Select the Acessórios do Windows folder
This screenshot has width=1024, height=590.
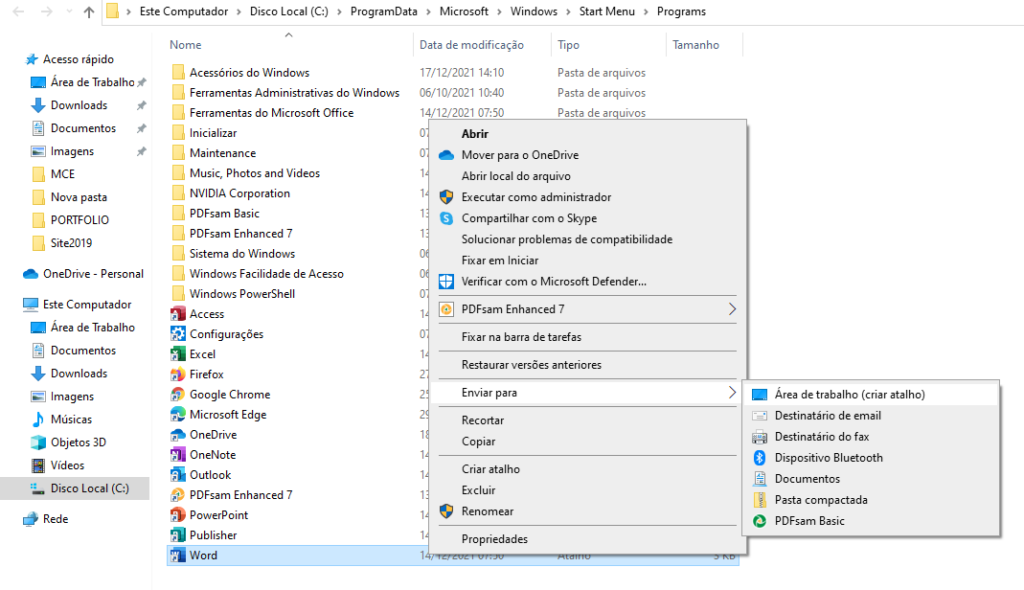pos(249,73)
